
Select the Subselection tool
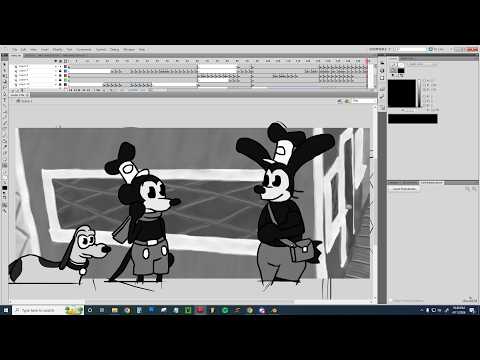pos(4,70)
